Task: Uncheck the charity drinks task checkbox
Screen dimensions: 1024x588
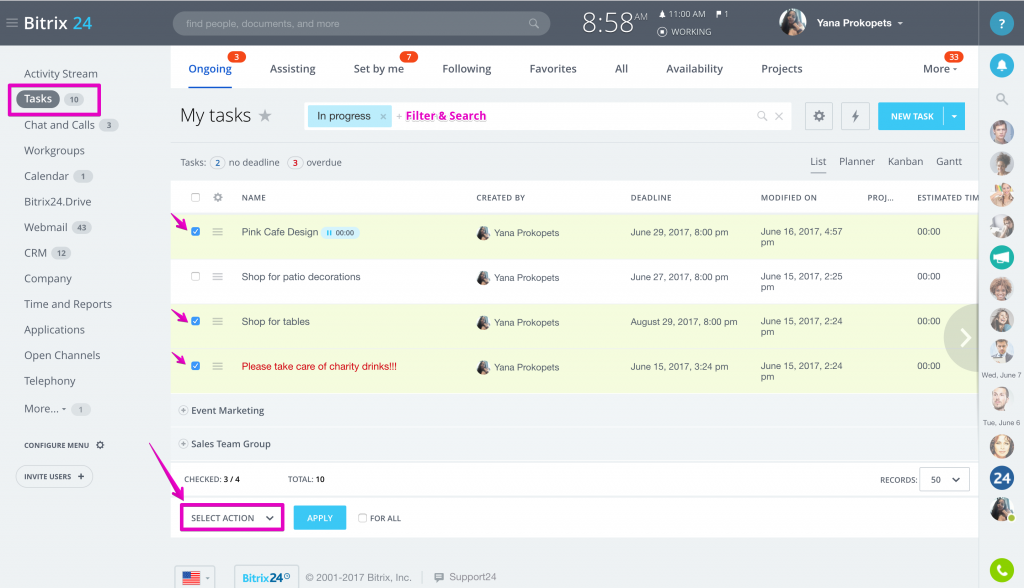Action: point(195,366)
